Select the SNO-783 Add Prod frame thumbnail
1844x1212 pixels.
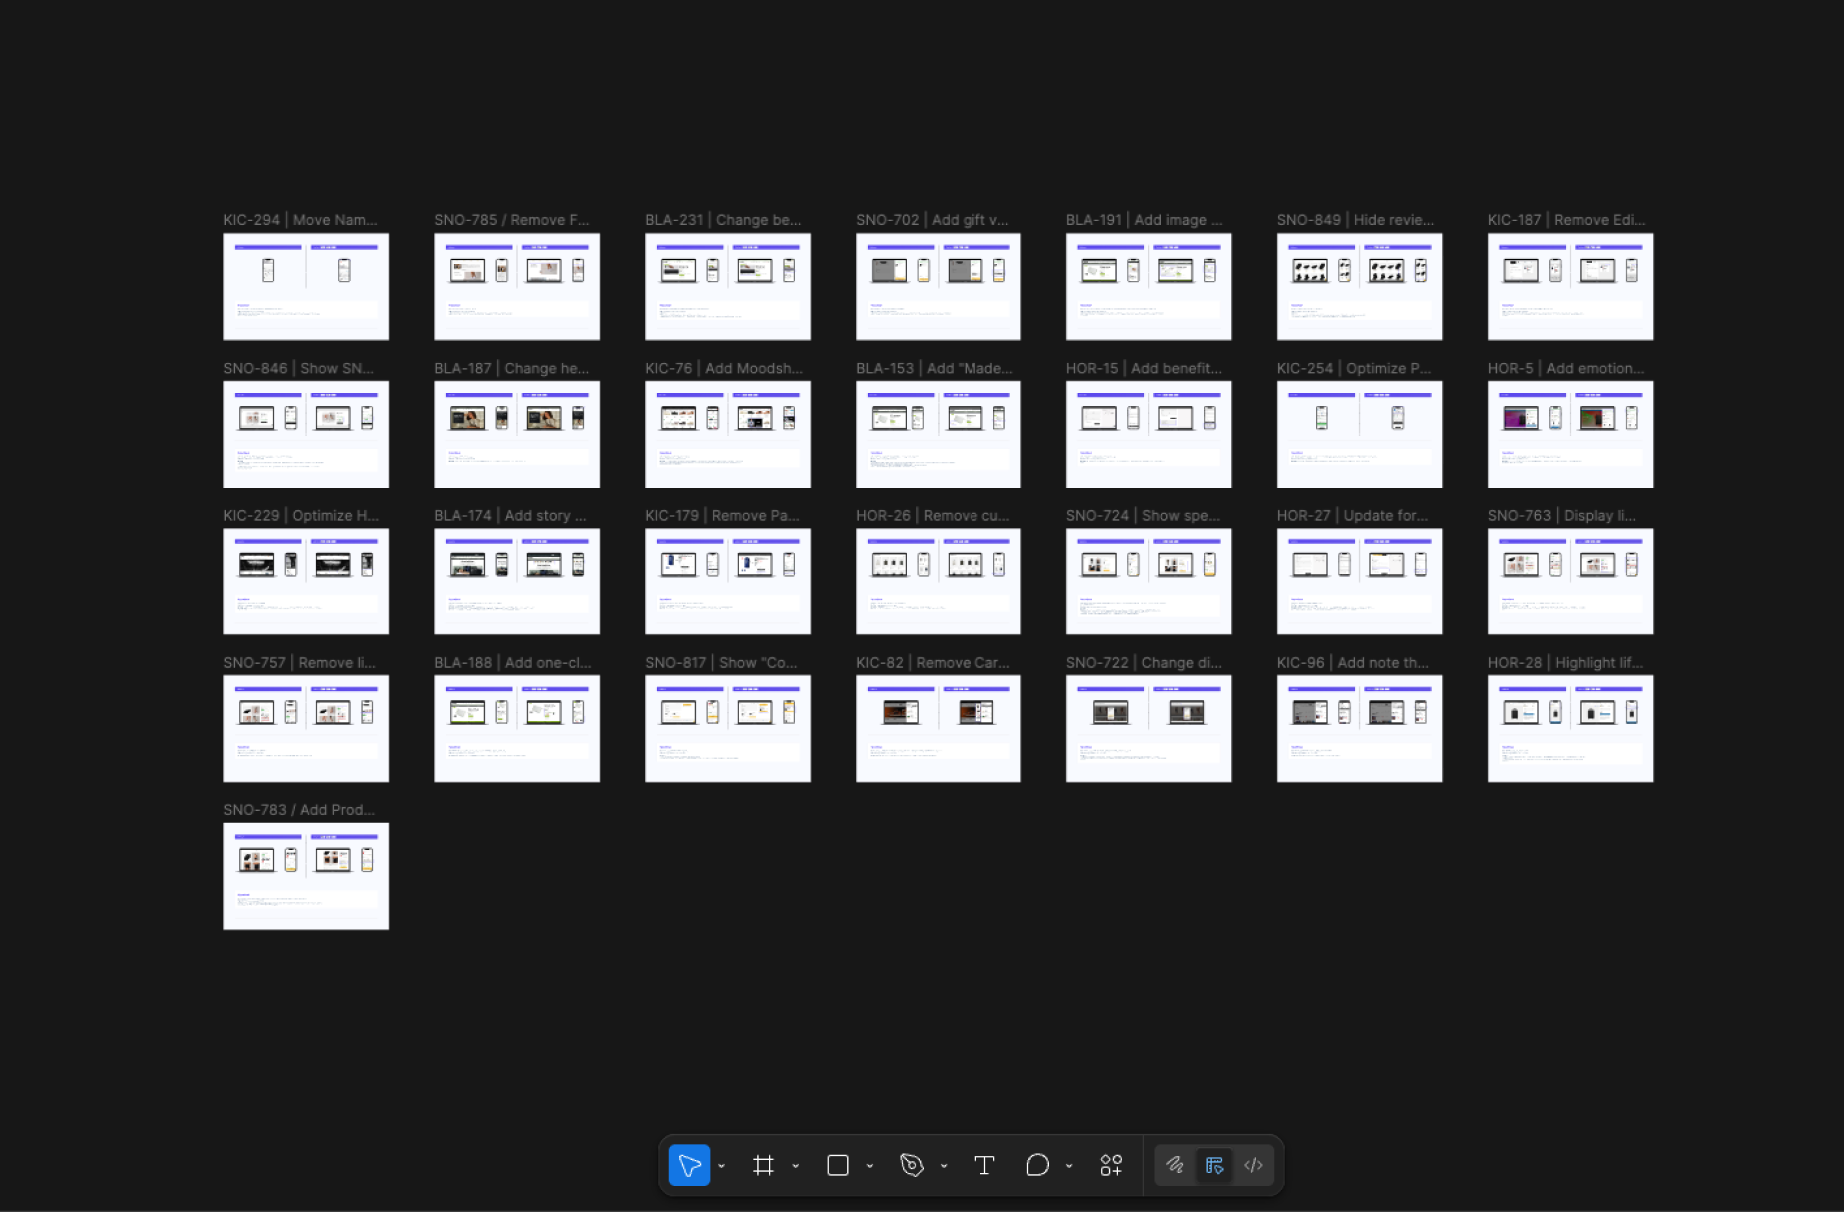(x=306, y=876)
